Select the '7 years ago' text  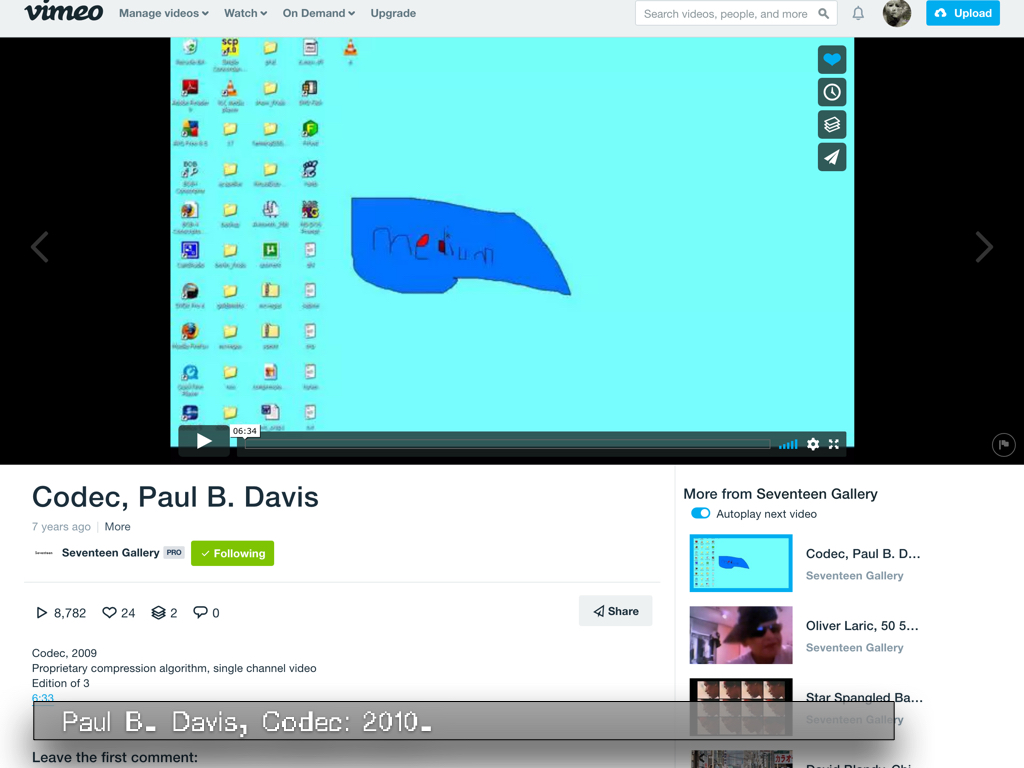(61, 526)
